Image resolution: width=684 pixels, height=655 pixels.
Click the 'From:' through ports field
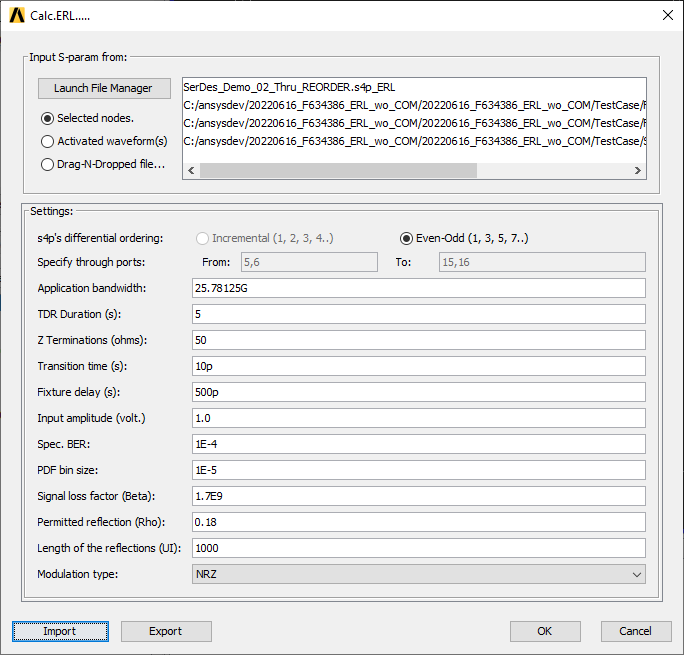[309, 262]
